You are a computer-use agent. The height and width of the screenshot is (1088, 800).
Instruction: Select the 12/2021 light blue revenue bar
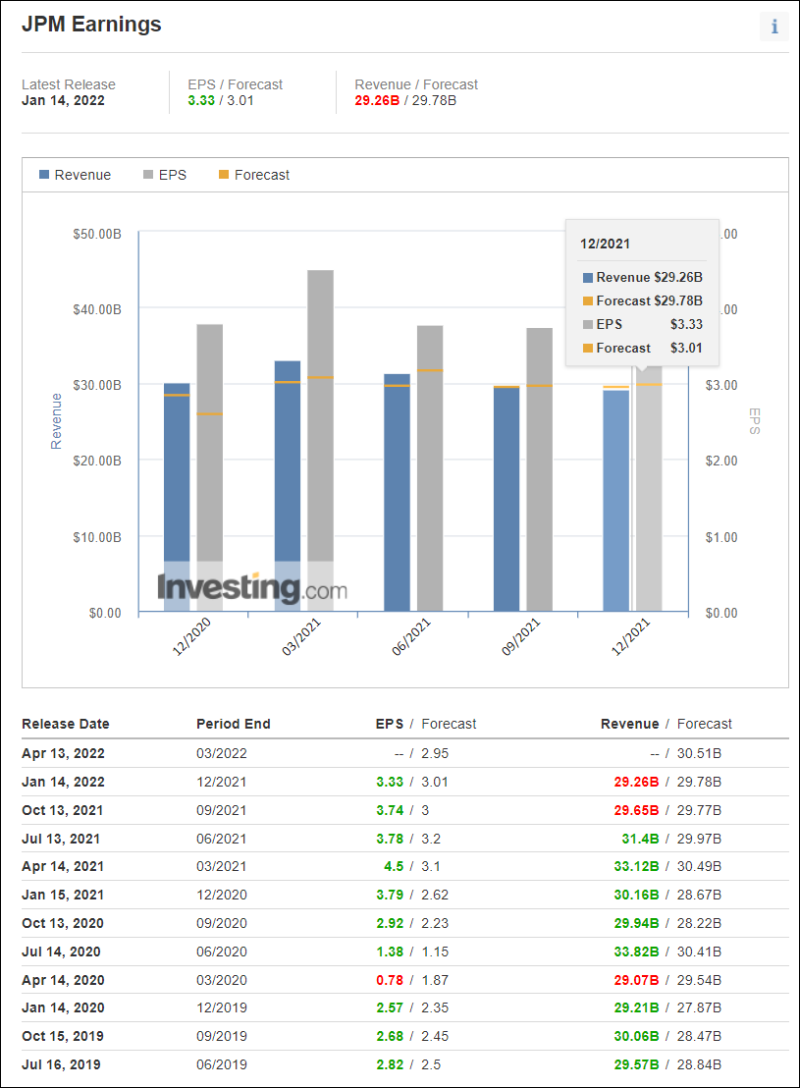[616, 501]
